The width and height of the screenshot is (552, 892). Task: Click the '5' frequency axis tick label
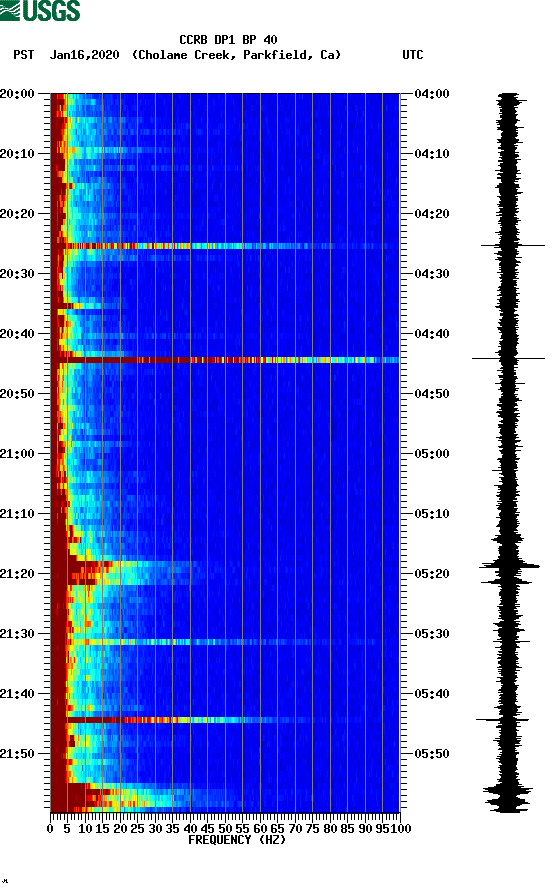(67, 829)
